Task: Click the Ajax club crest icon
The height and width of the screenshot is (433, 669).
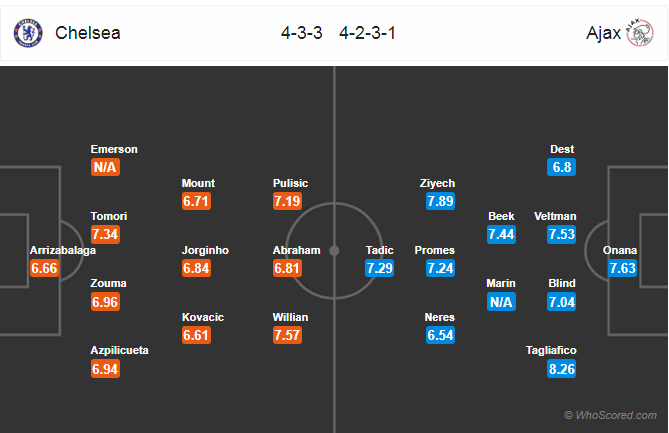Action: [640, 33]
